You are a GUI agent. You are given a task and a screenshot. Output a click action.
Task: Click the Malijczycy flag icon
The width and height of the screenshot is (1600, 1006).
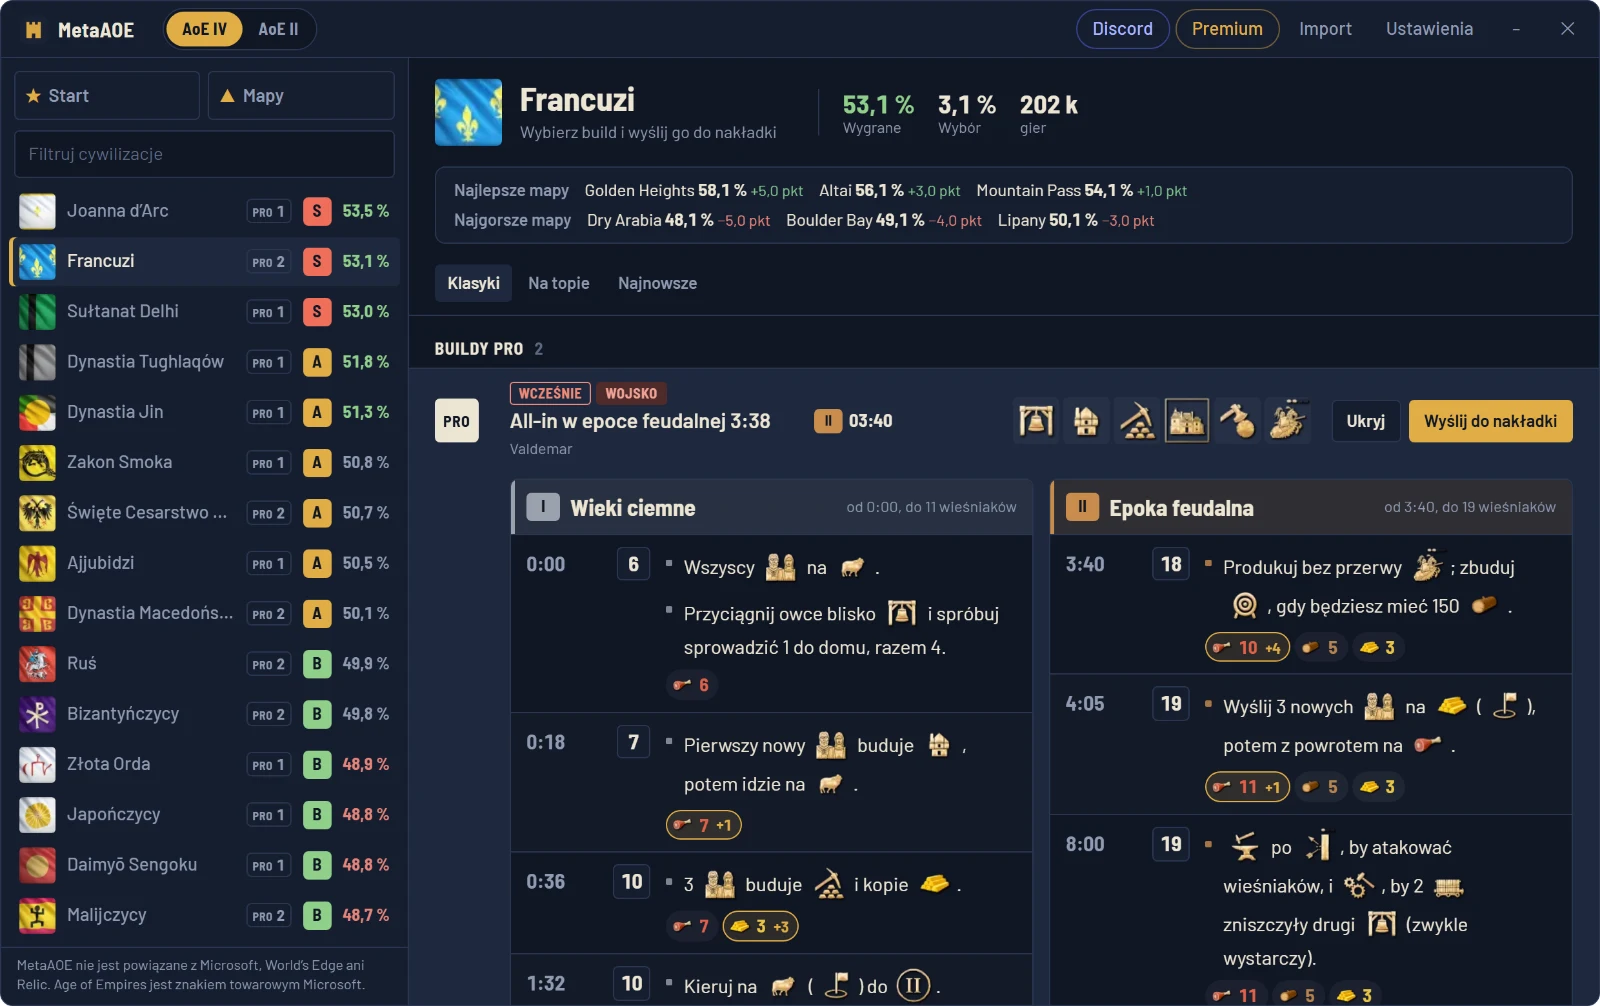coord(37,915)
